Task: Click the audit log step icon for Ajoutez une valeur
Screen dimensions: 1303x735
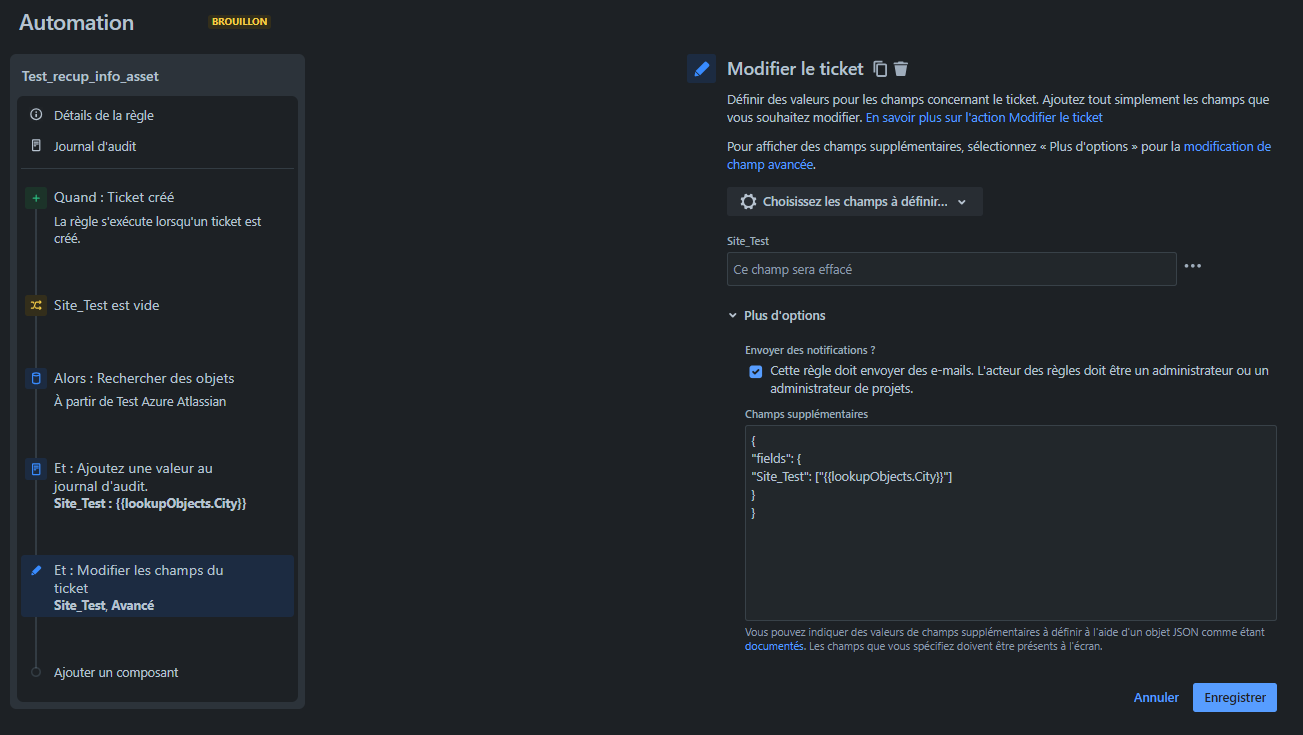Action: [36, 469]
